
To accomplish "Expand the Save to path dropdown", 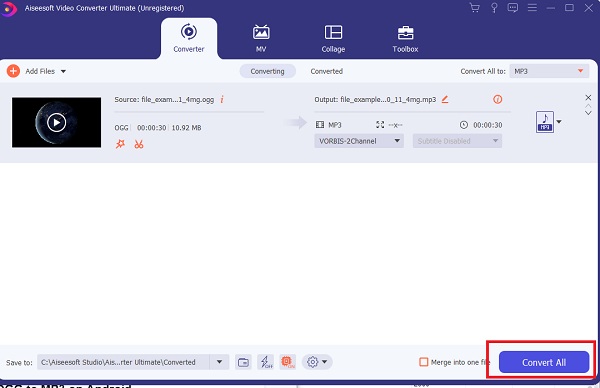I will pyautogui.click(x=219, y=362).
